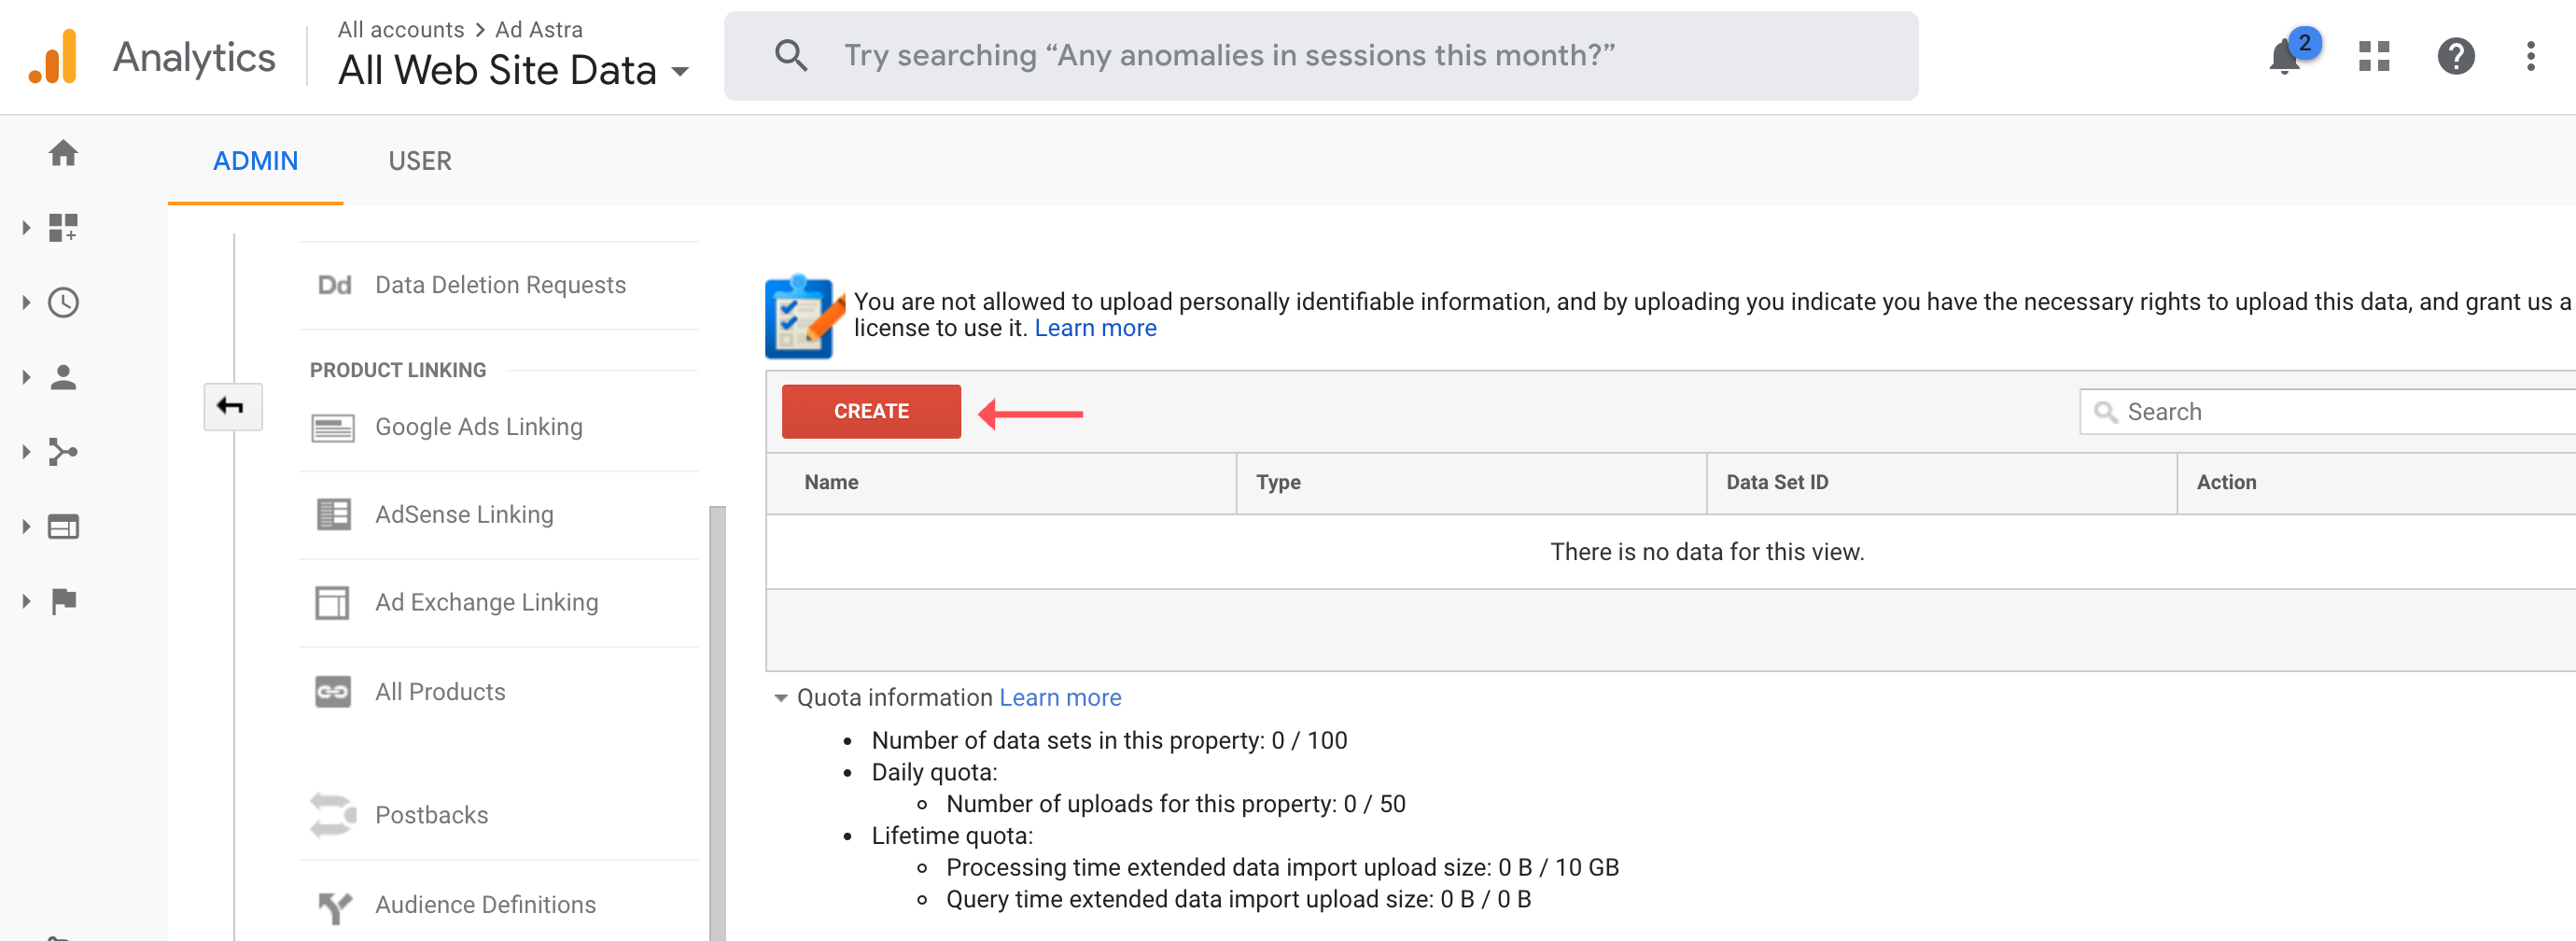2576x941 pixels.
Task: Switch to the USER tab
Action: point(420,161)
